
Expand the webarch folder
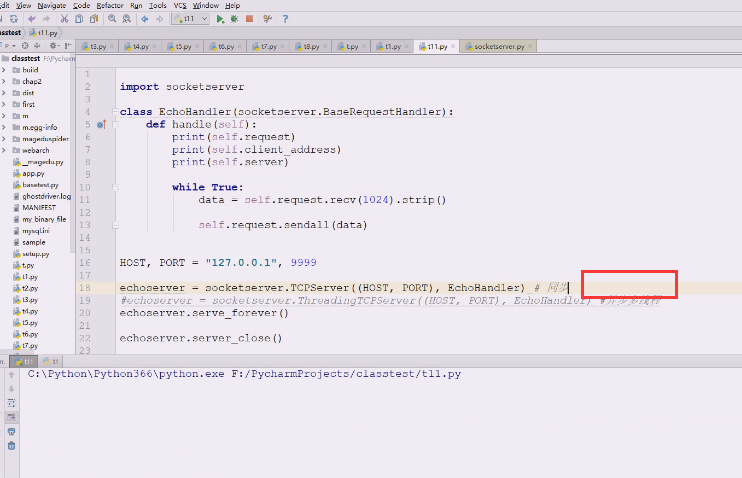pos(4,150)
